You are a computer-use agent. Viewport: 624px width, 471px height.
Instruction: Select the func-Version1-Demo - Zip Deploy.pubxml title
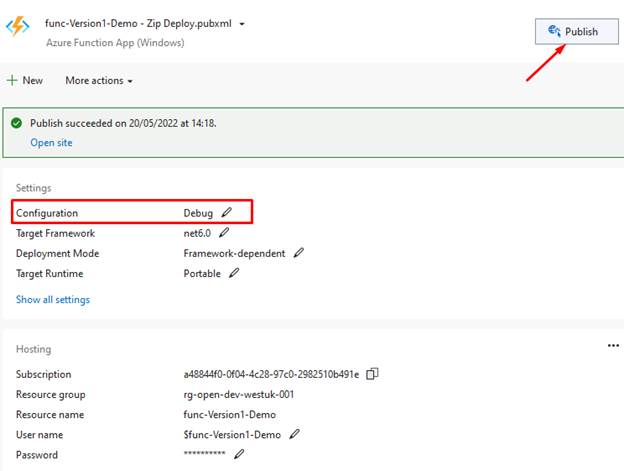coord(138,23)
